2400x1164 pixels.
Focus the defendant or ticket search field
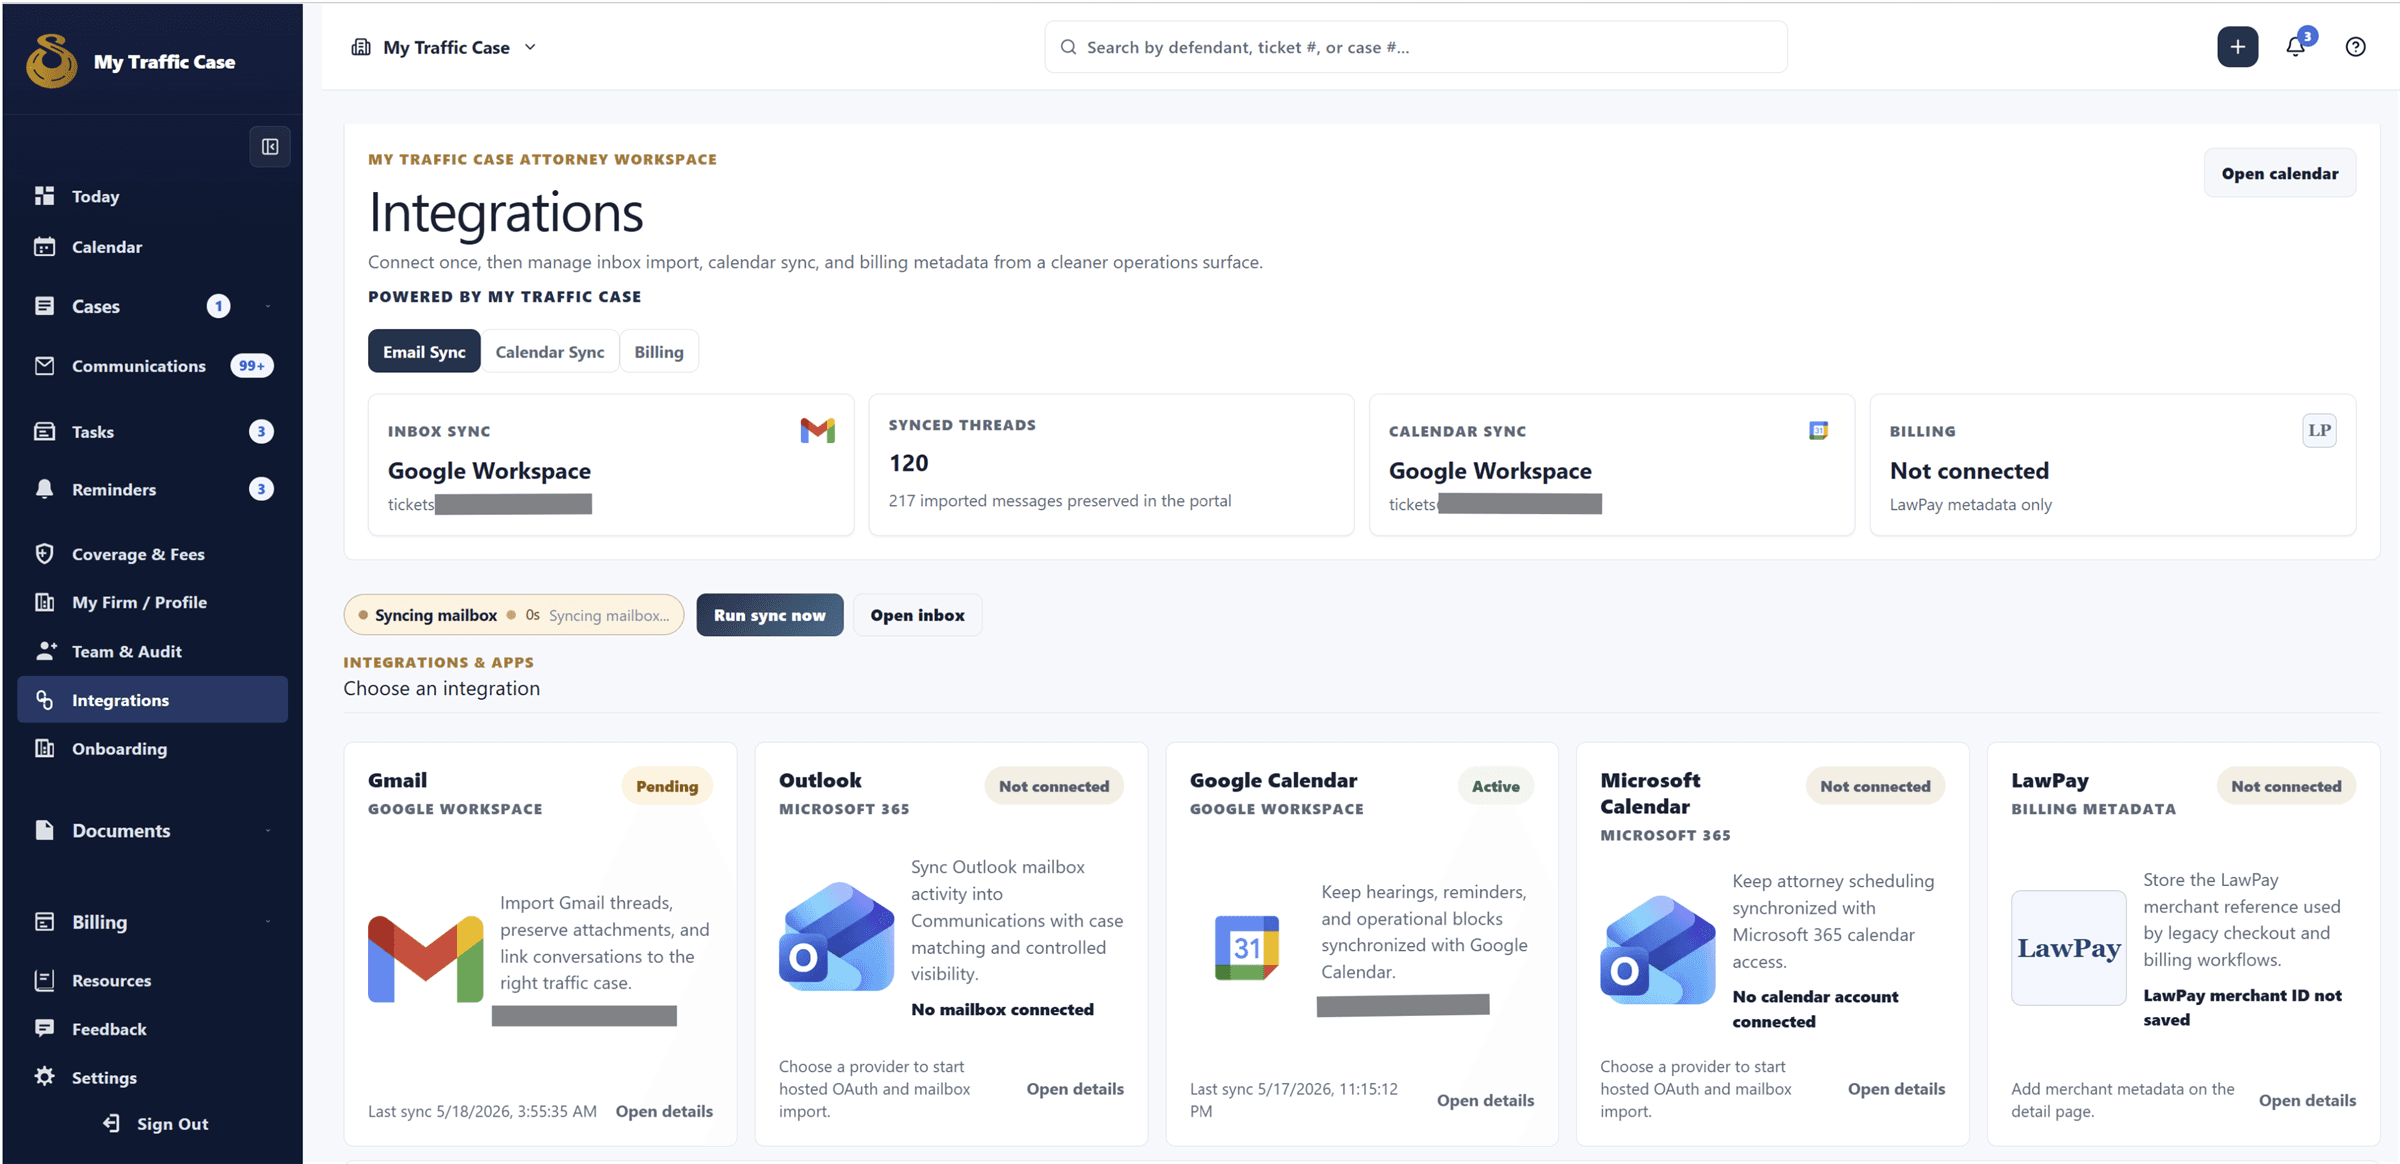[x=1416, y=47]
